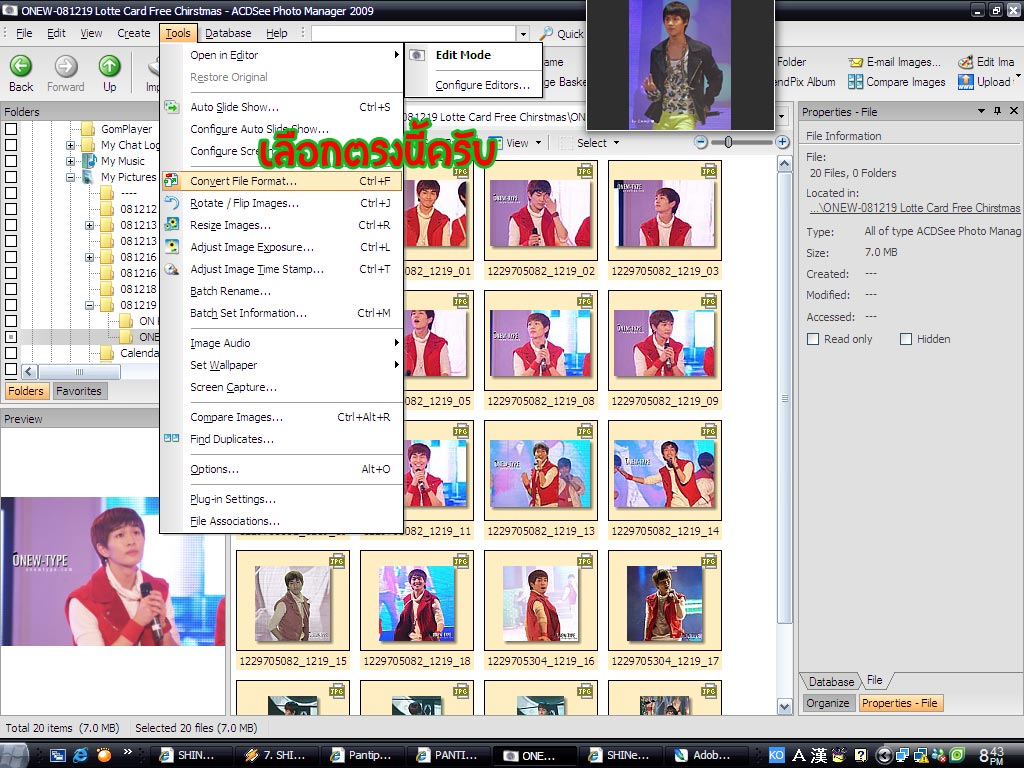
Task: Select thumbnail 1229705304_1219_17
Action: click(665, 610)
